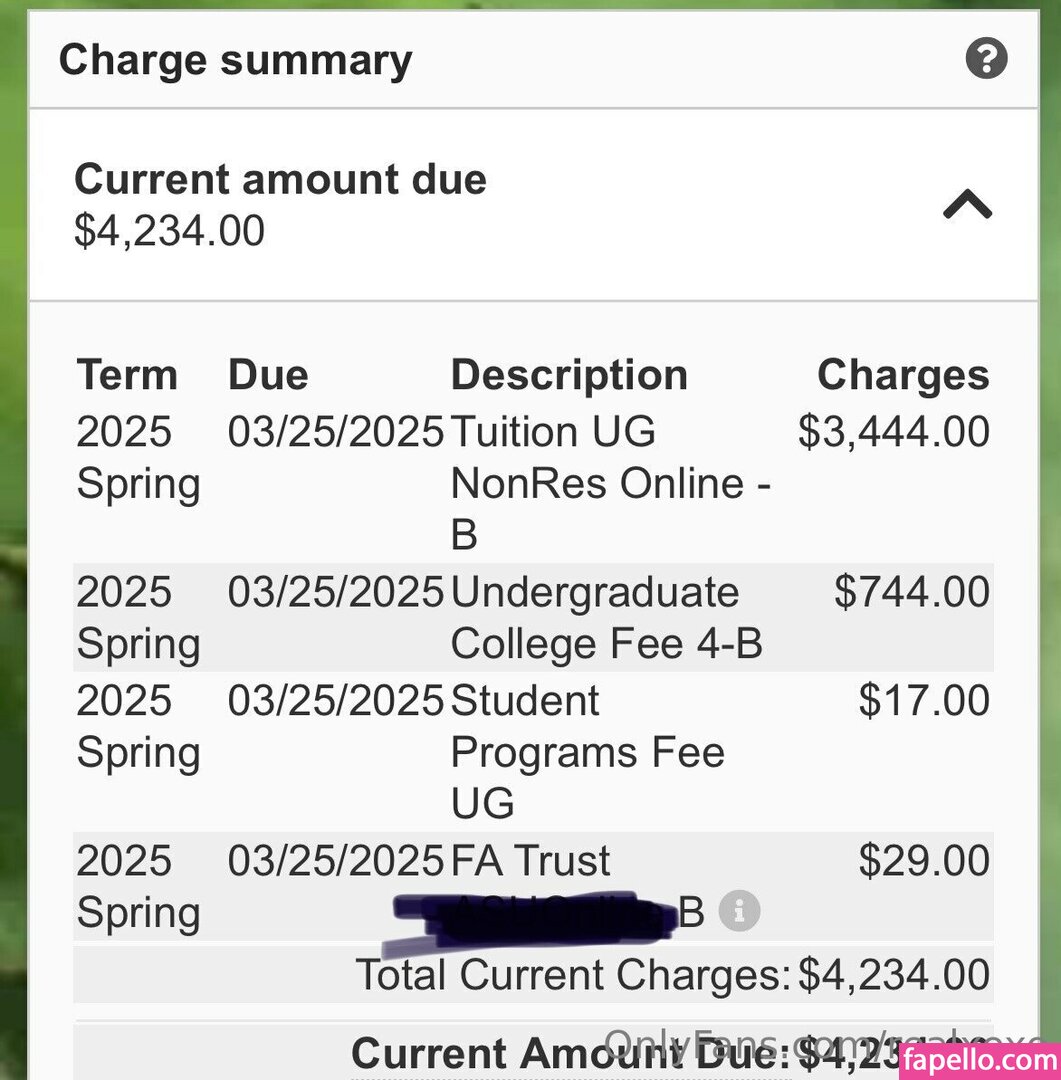Click the Total Current Charges label
Viewport: 1061px width, 1080px height.
click(x=573, y=975)
